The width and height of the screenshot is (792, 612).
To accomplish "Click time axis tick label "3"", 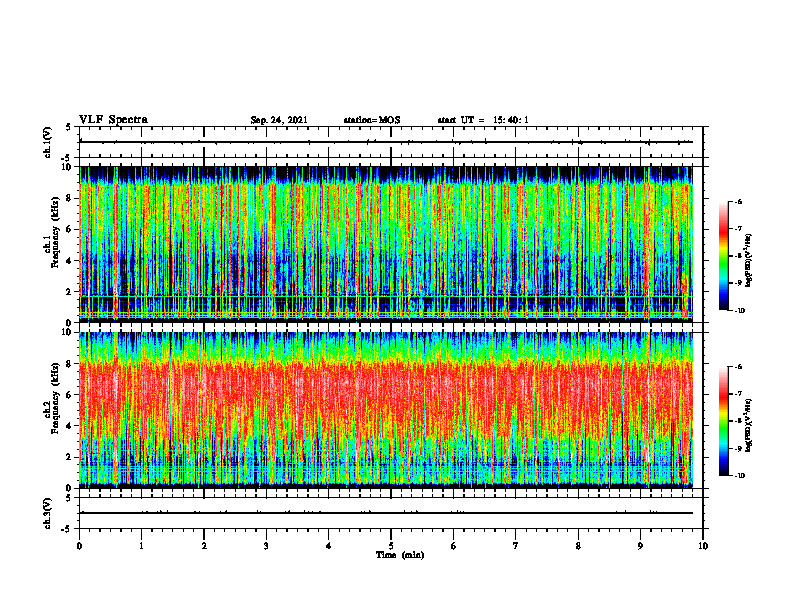I will pyautogui.click(x=266, y=546).
